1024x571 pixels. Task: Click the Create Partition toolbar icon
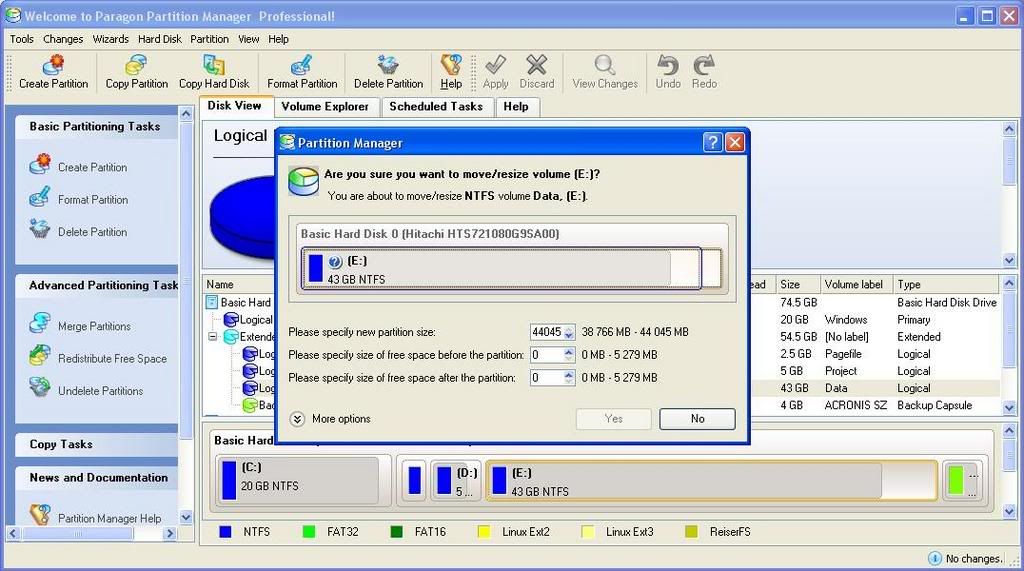54,66
